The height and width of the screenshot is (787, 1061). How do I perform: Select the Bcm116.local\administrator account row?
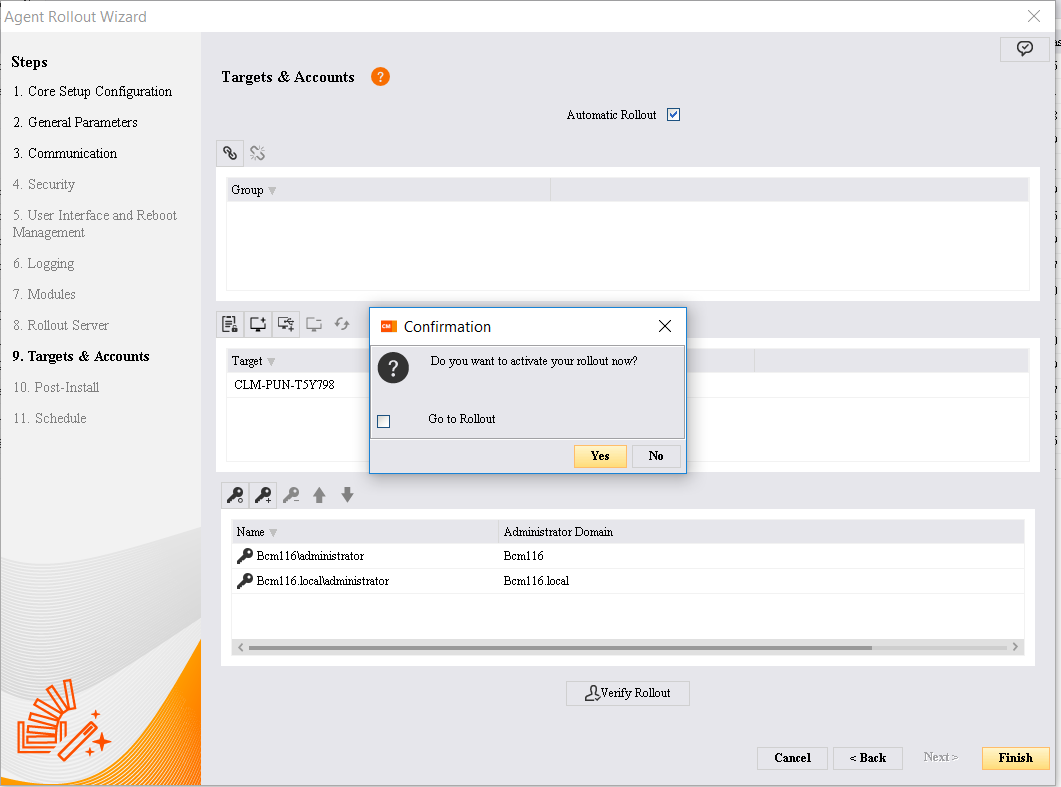pyautogui.click(x=322, y=581)
